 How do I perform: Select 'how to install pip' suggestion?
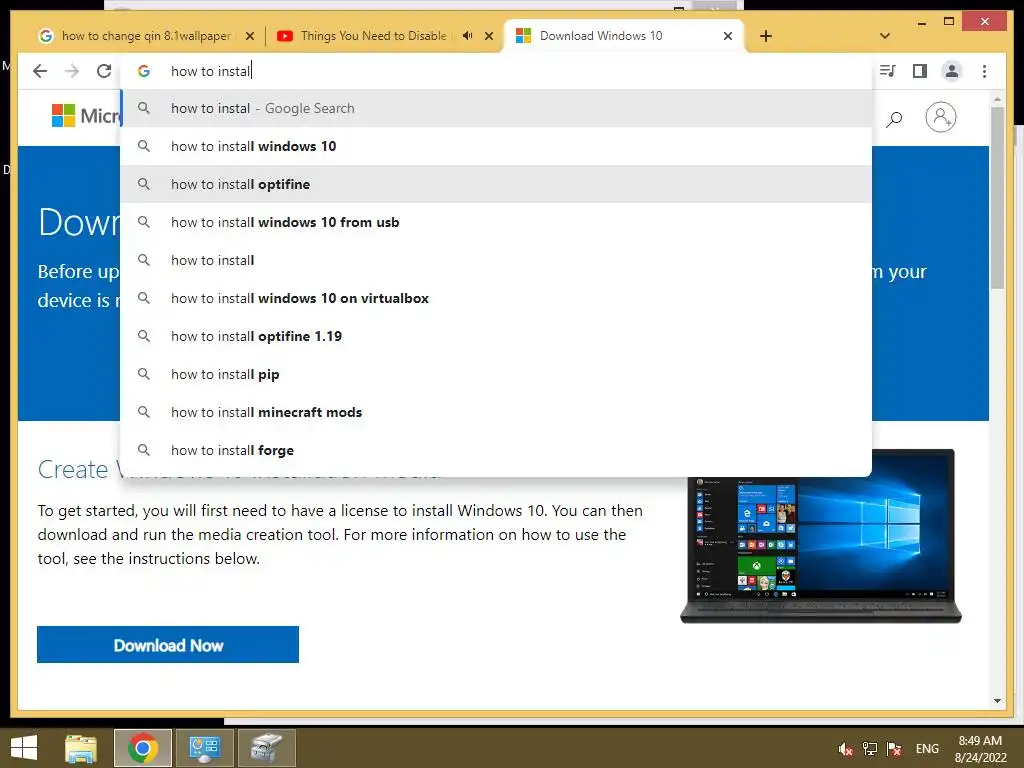(496, 374)
